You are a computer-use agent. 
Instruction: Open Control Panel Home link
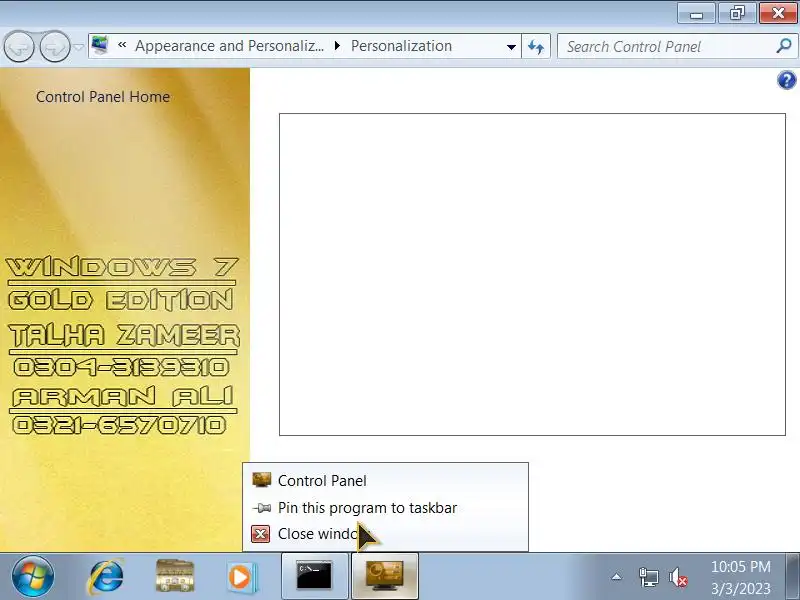click(103, 97)
